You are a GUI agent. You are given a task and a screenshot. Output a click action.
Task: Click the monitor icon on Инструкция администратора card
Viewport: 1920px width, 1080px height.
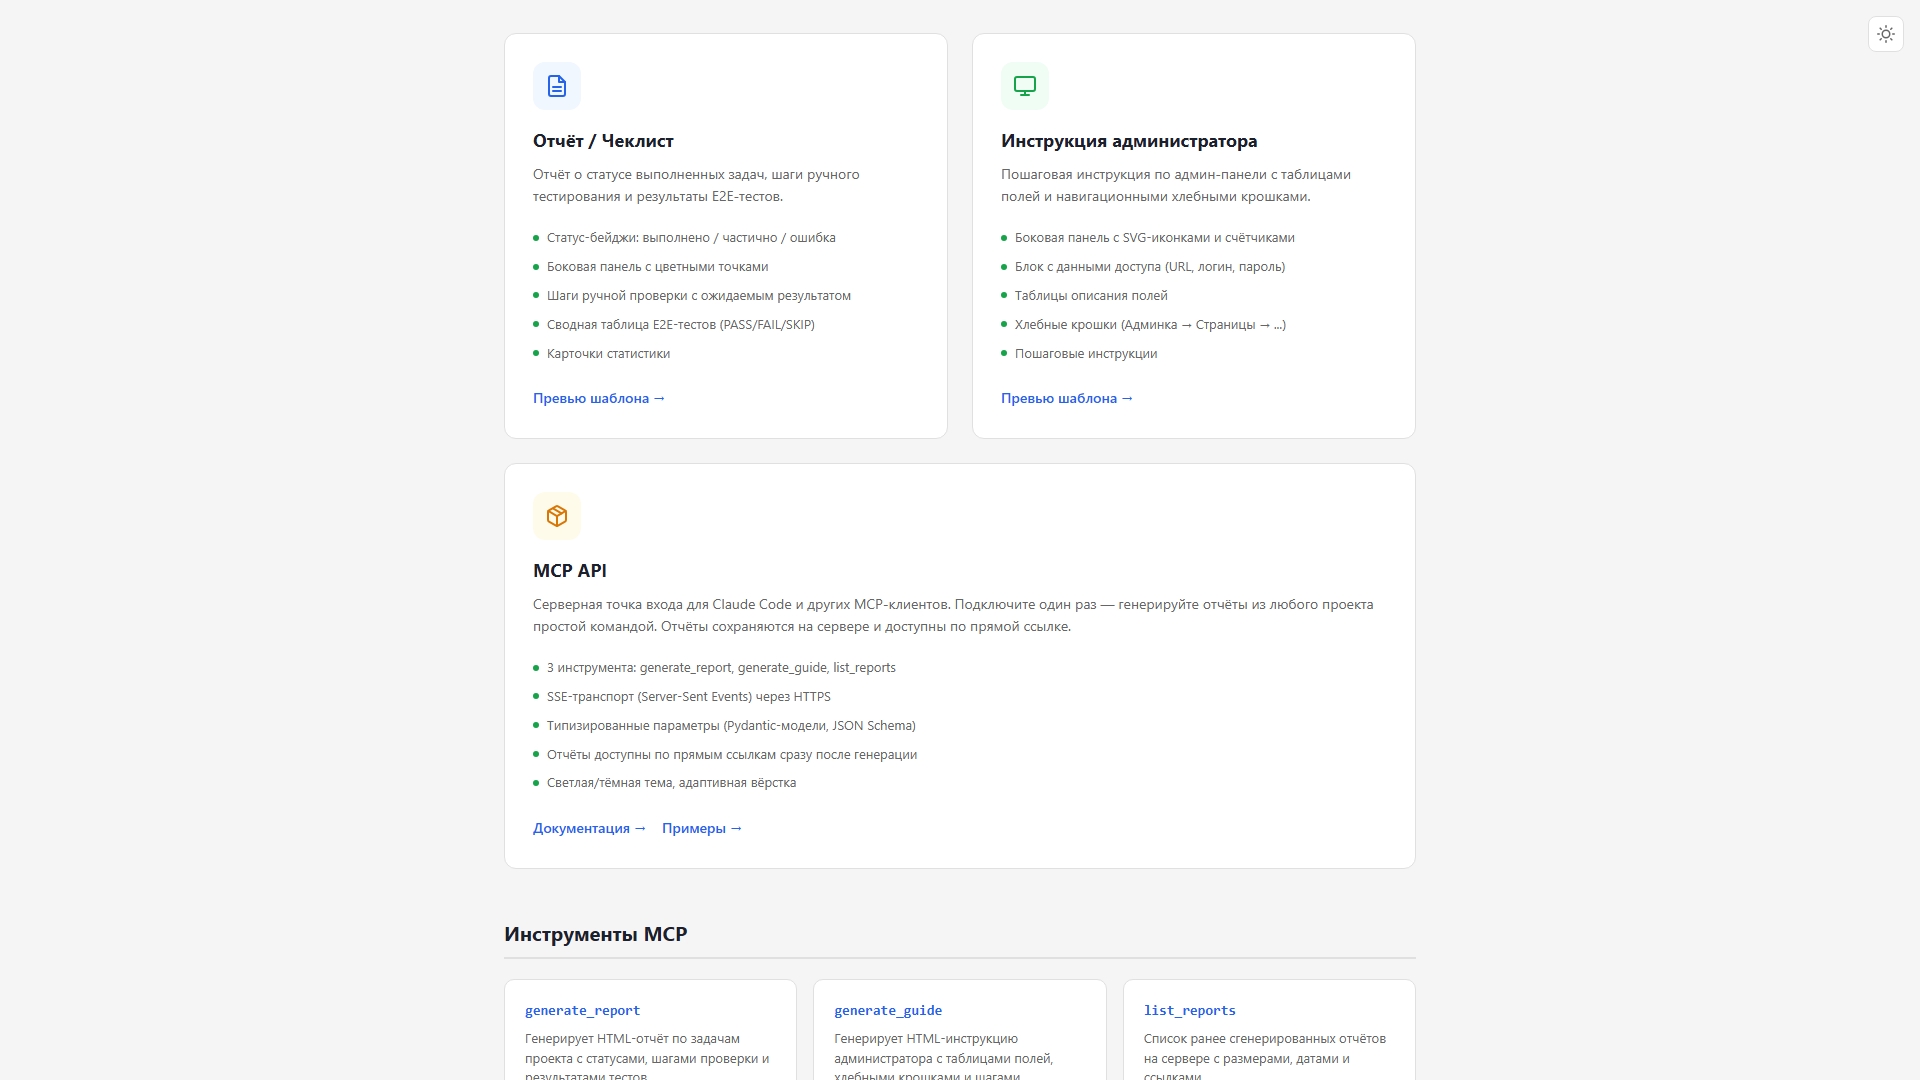coord(1024,86)
